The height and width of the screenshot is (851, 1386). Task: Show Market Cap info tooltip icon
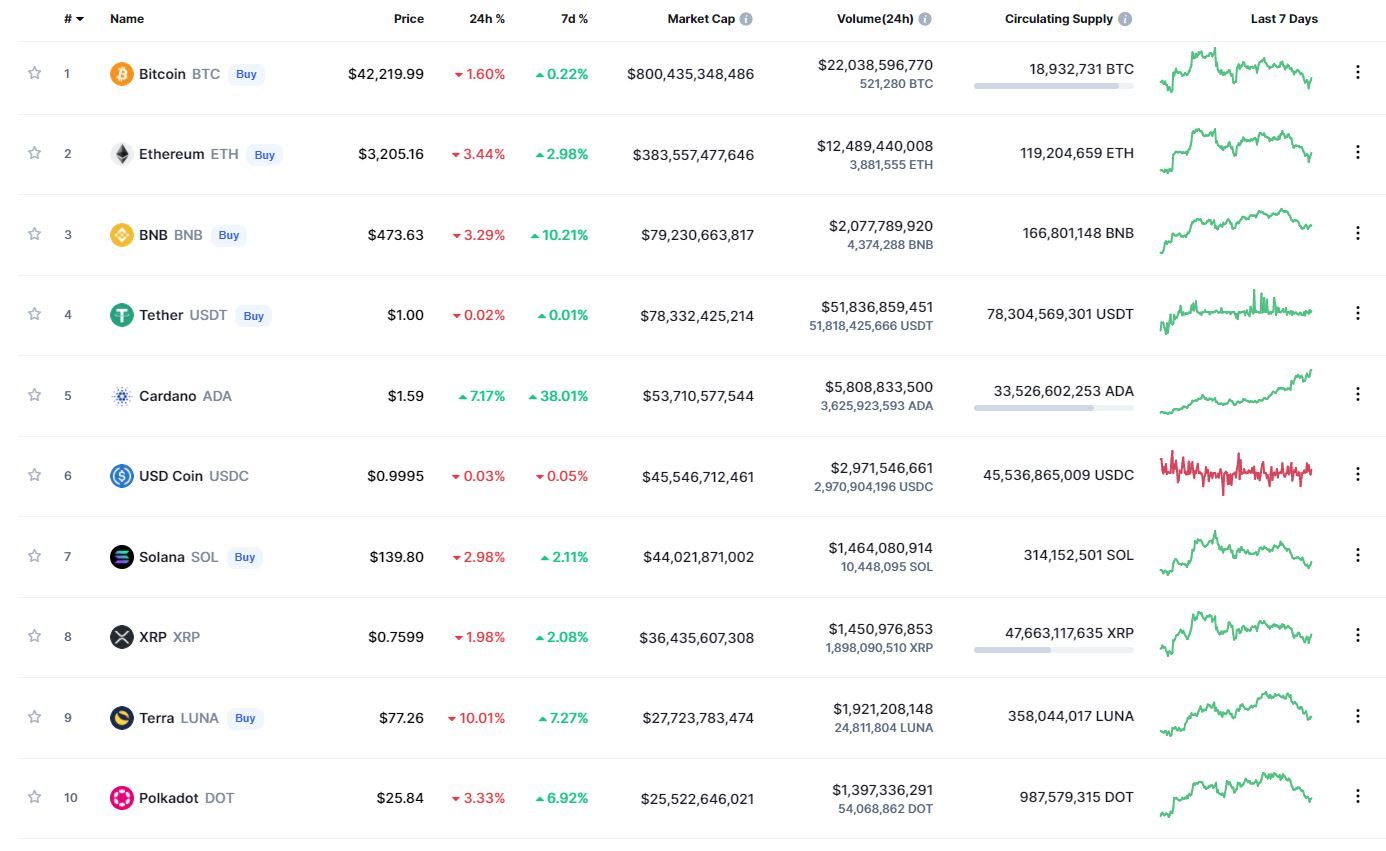tap(746, 19)
